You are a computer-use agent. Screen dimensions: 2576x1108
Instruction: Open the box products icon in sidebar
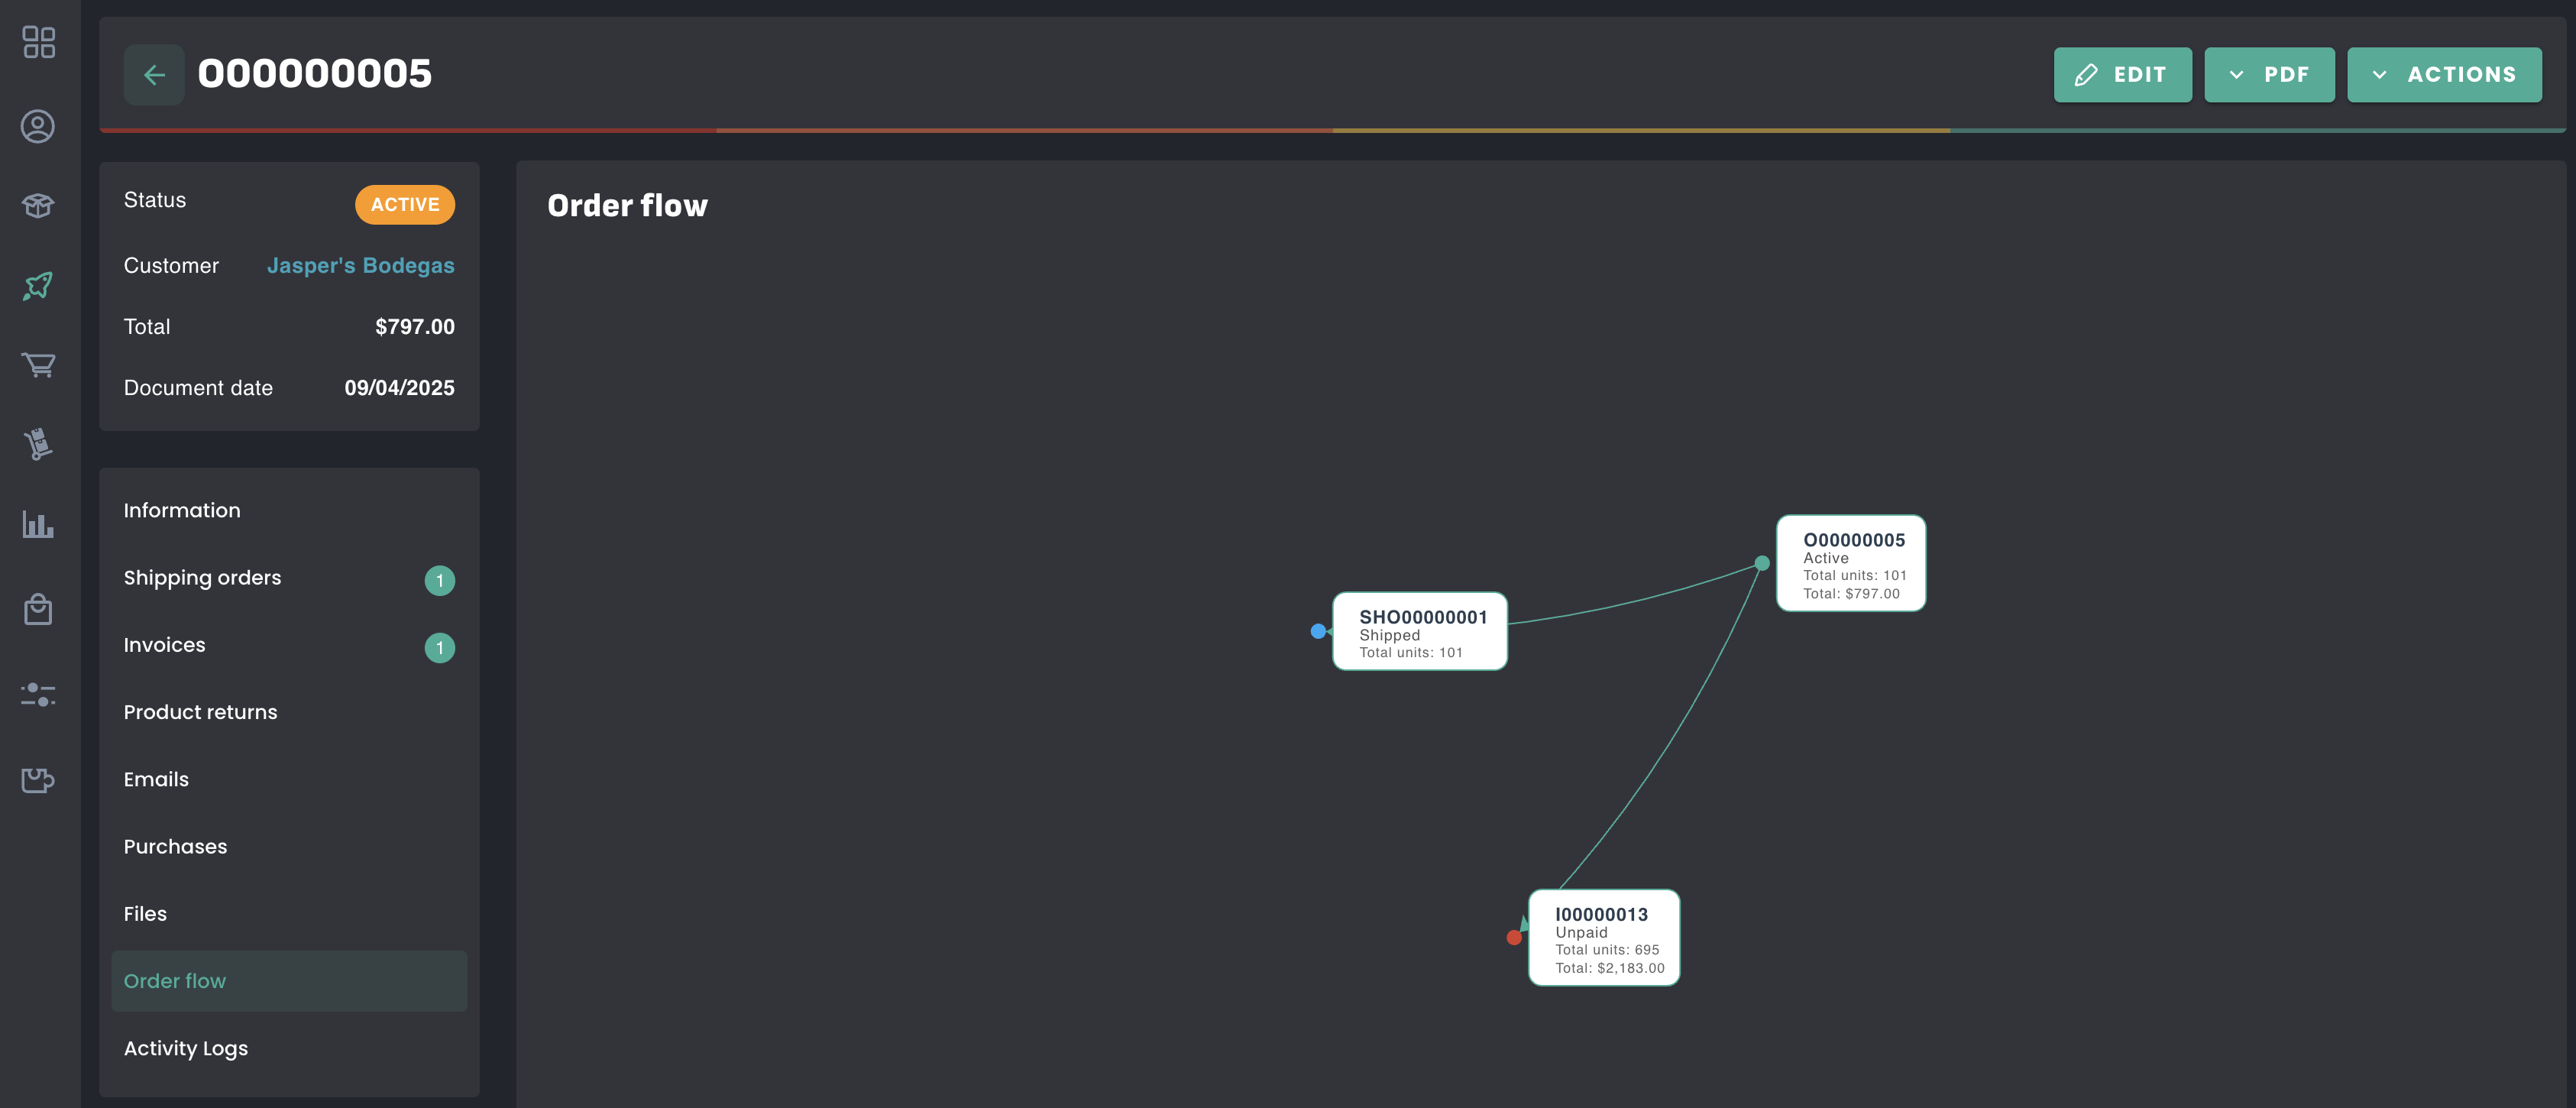click(x=38, y=206)
